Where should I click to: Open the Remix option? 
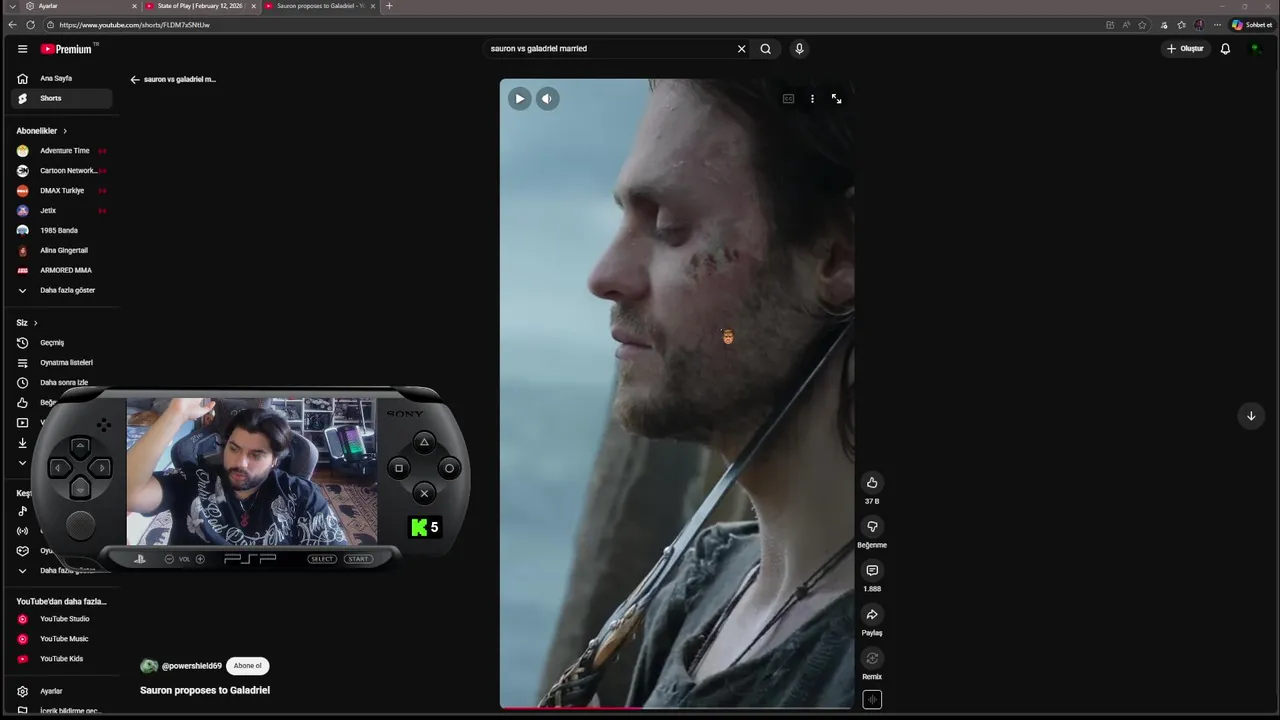(872, 659)
